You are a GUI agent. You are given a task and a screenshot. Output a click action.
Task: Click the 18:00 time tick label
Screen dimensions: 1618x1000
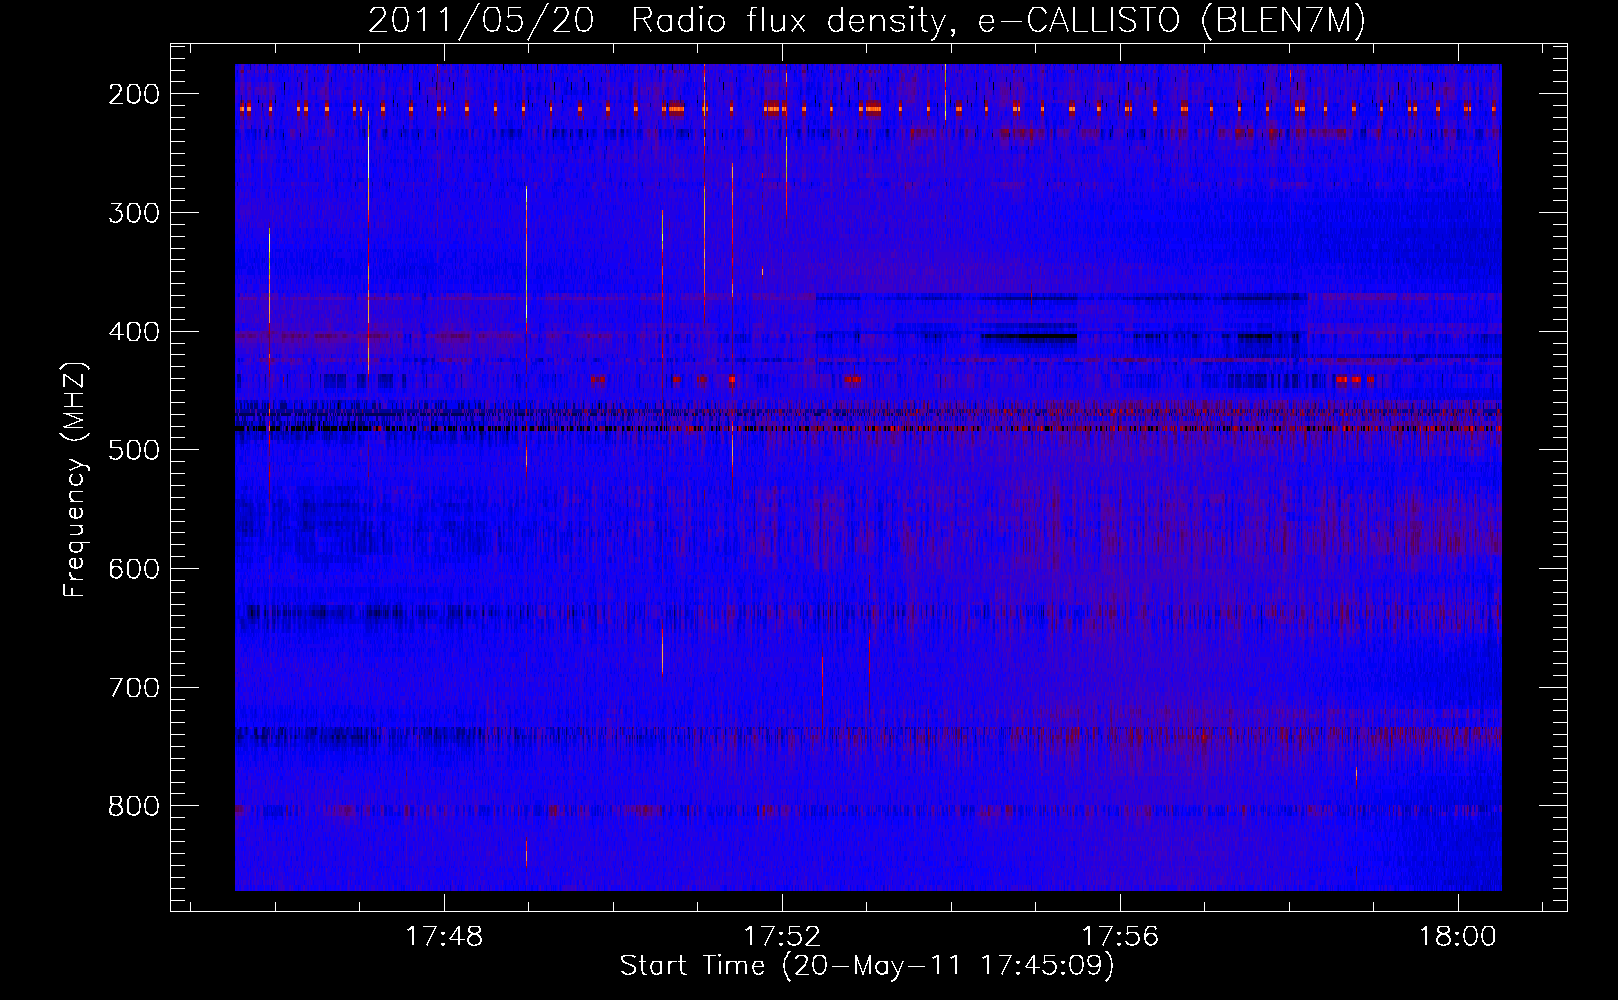click(1458, 936)
